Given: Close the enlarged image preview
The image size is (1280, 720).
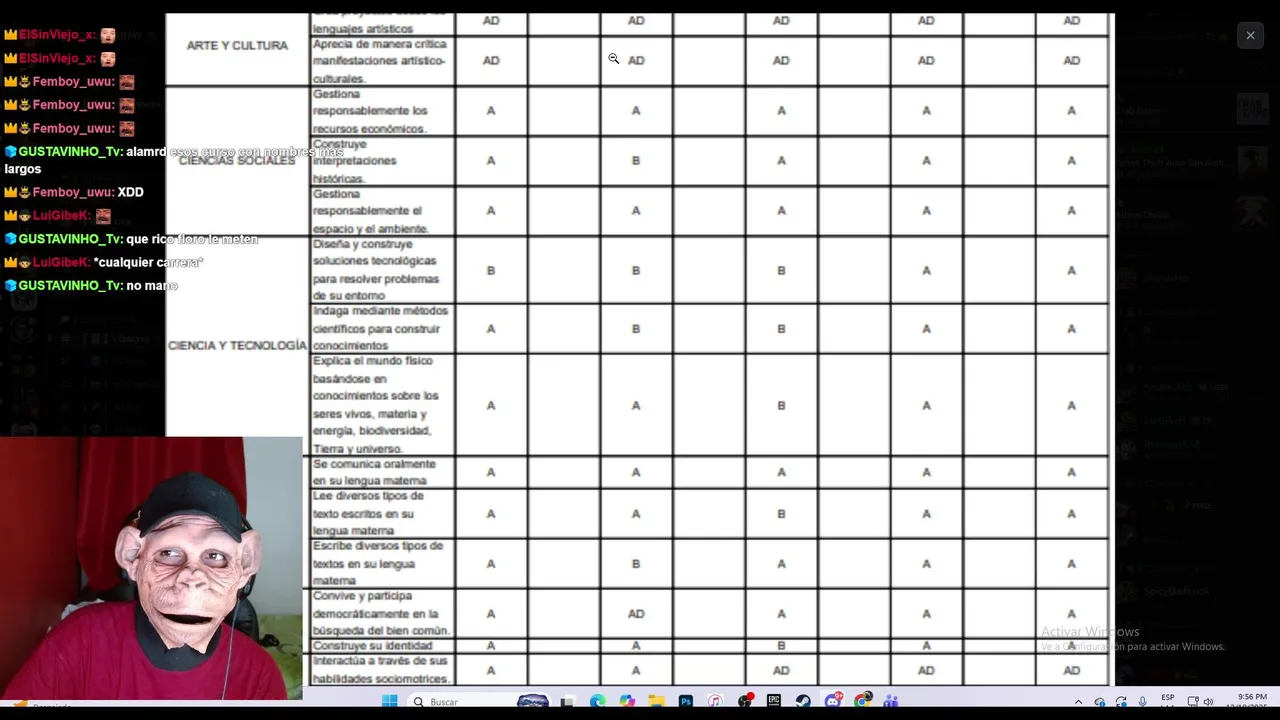Looking at the screenshot, I should tap(1250, 35).
